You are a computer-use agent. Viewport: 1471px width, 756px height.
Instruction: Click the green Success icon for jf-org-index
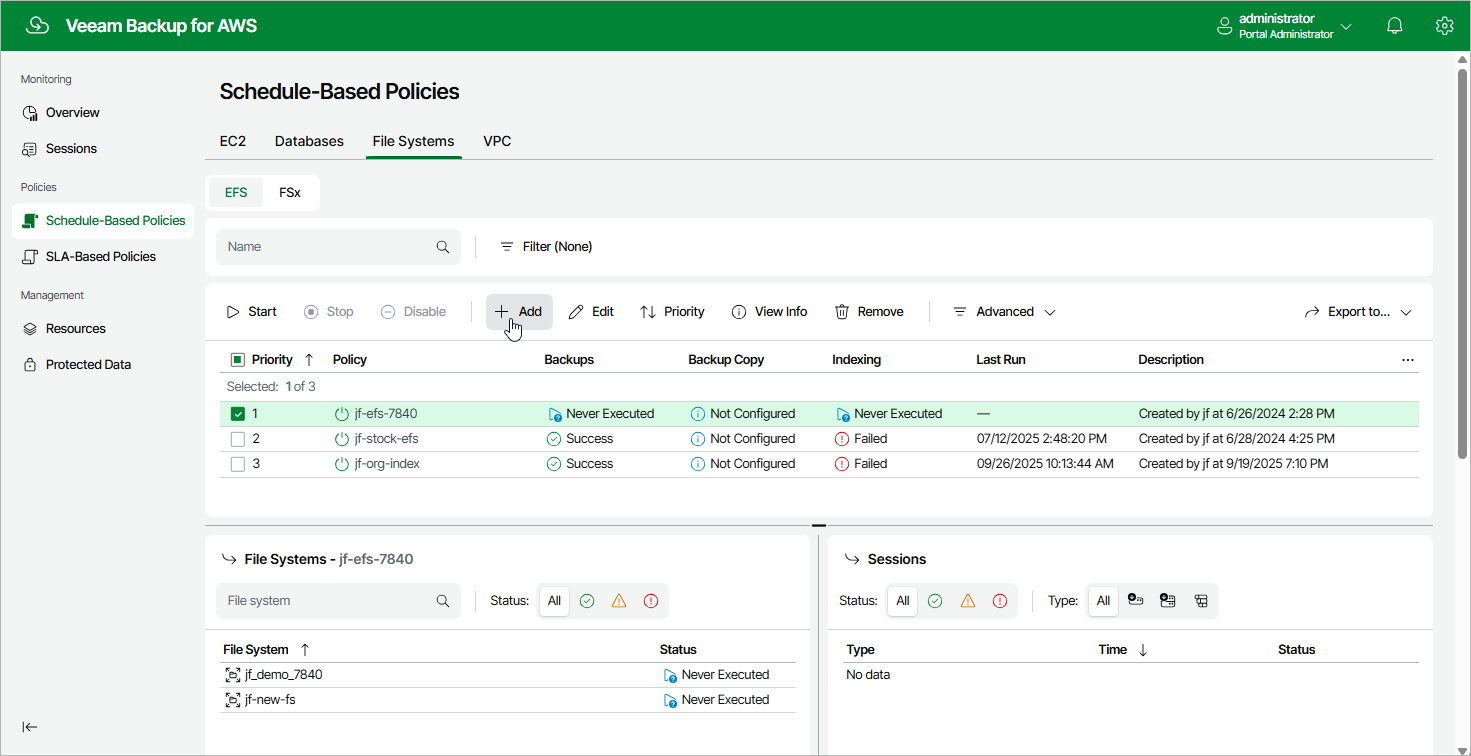pos(554,464)
